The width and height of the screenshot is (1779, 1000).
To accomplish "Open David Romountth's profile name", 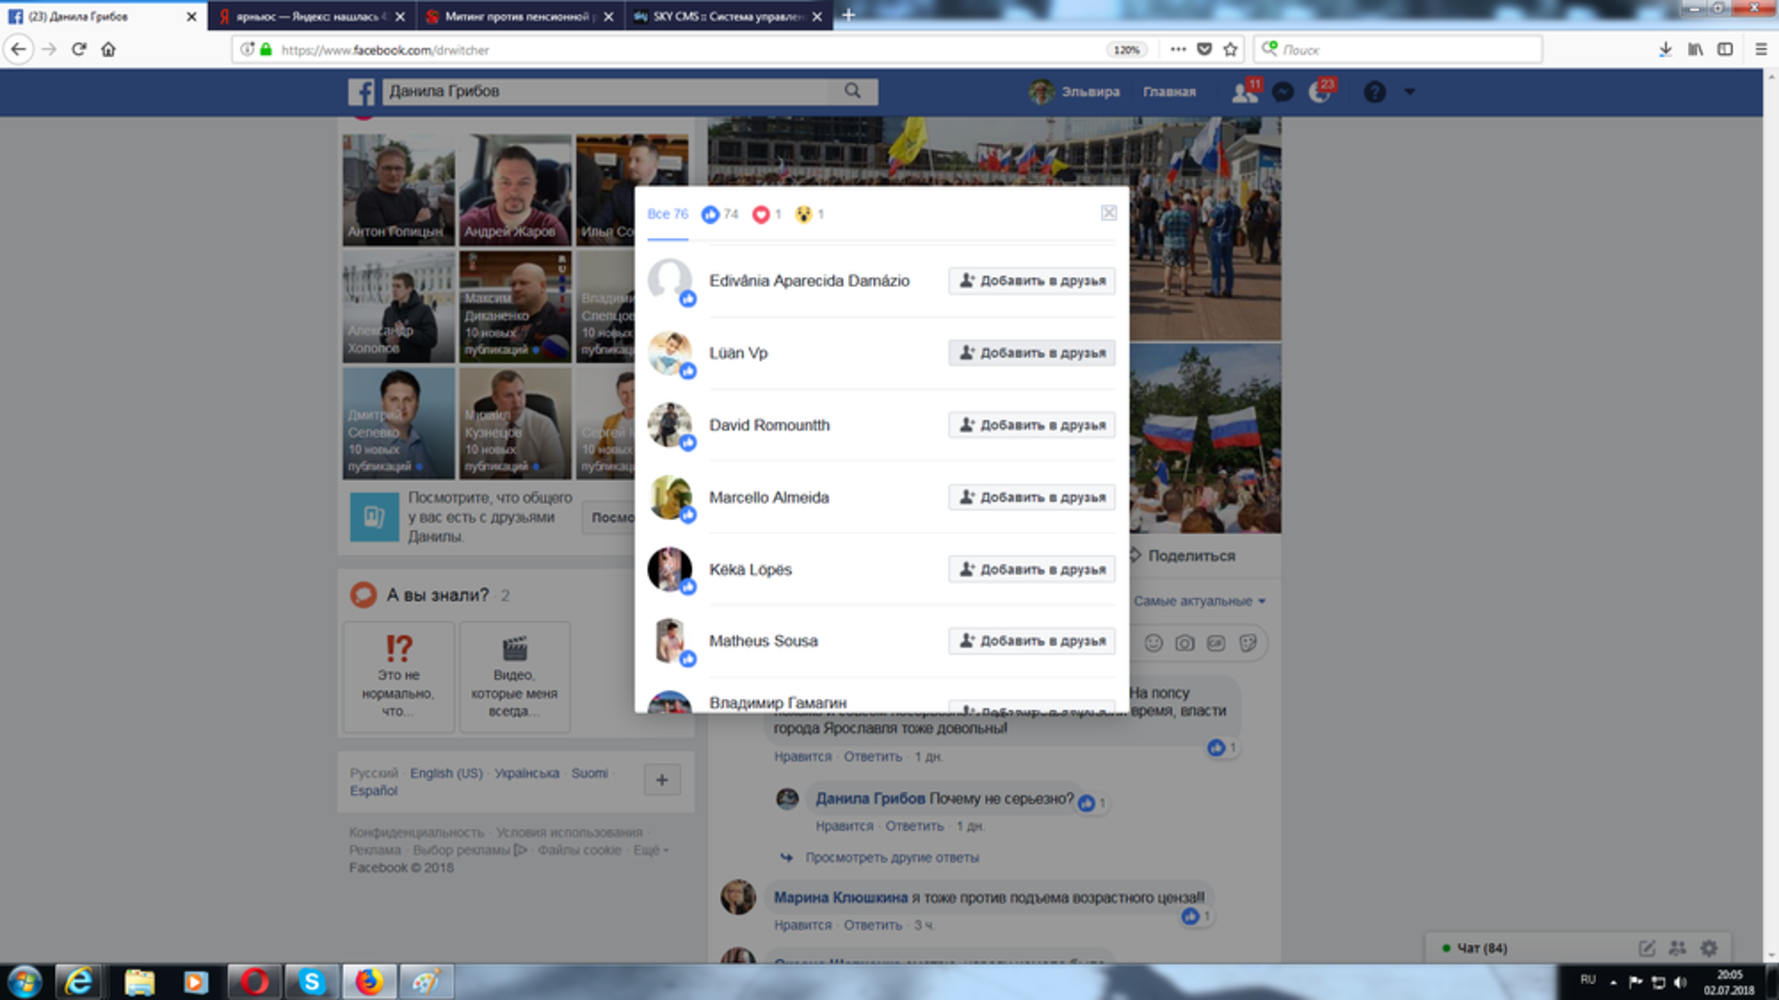I will pos(769,425).
